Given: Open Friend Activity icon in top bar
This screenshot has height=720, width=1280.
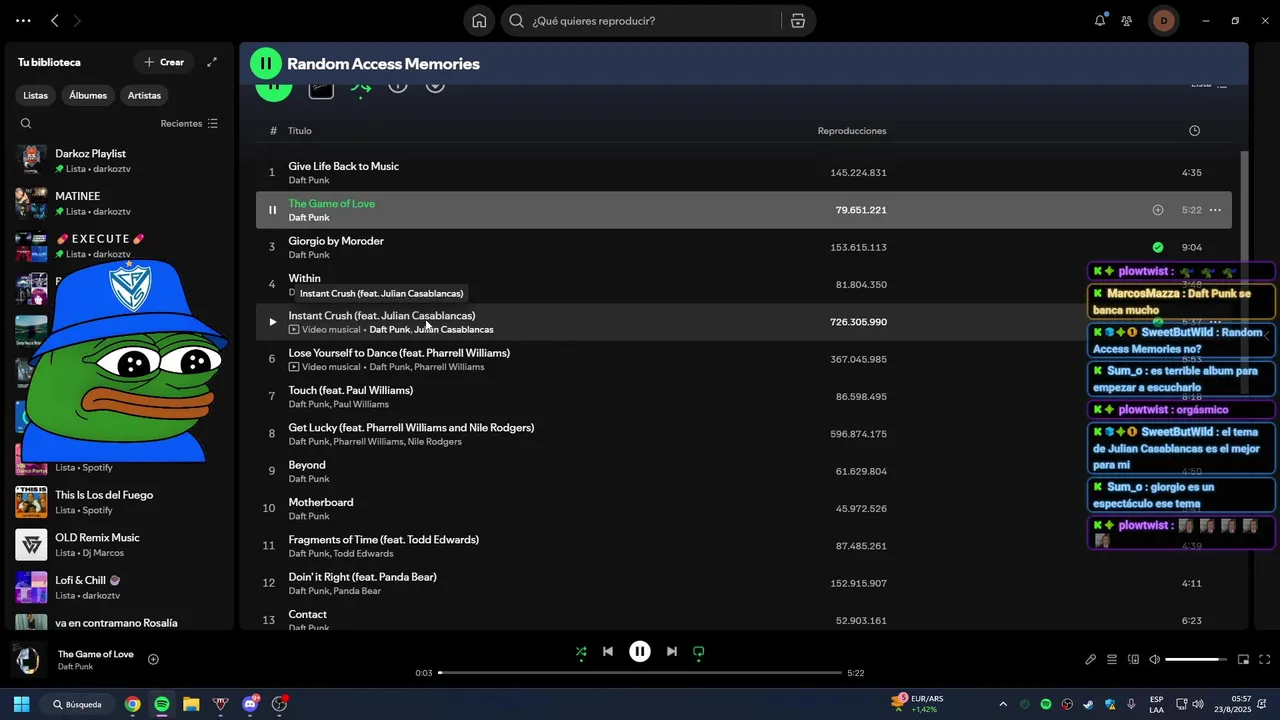Looking at the screenshot, I should point(1127,20).
